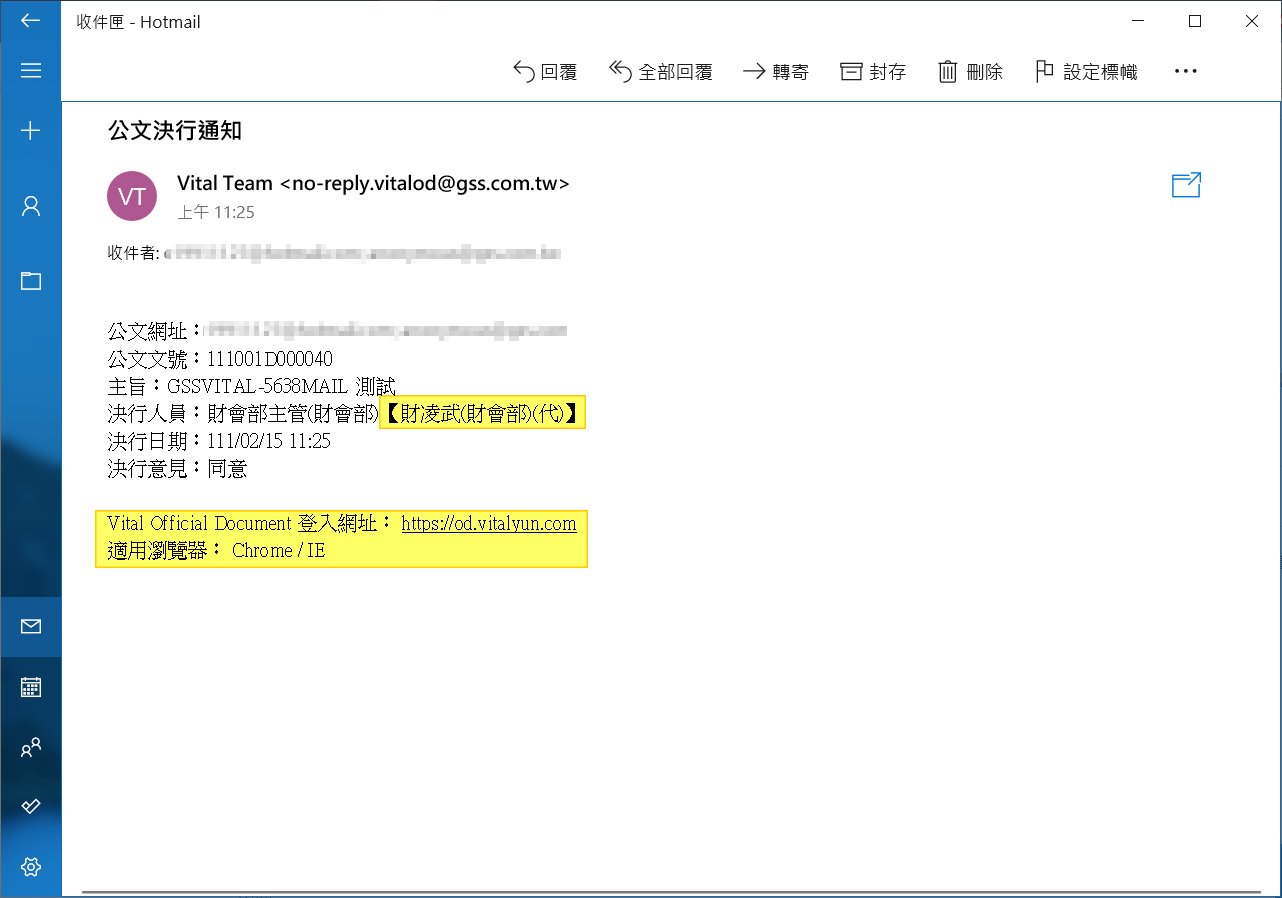Compose a new mail with plus icon
Screen dimensions: 1282x898
point(30,130)
